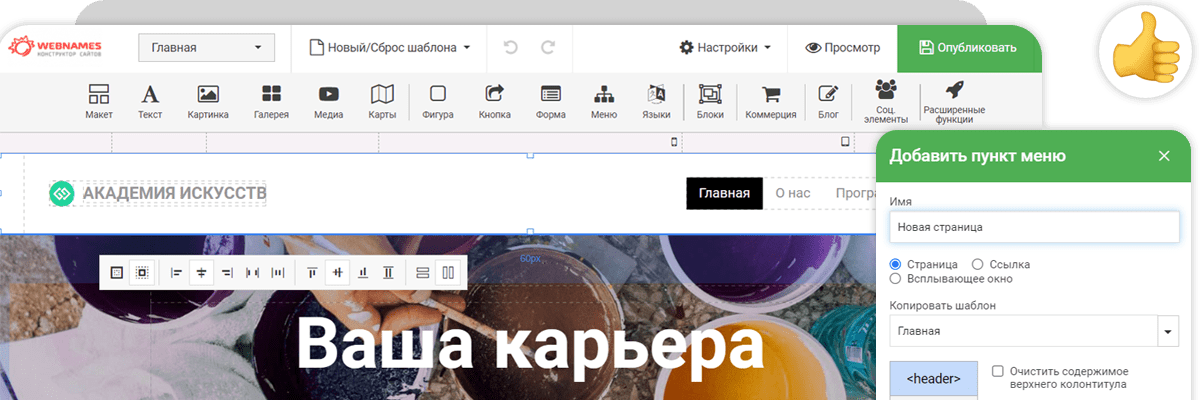Select the Страница radio option

(896, 264)
